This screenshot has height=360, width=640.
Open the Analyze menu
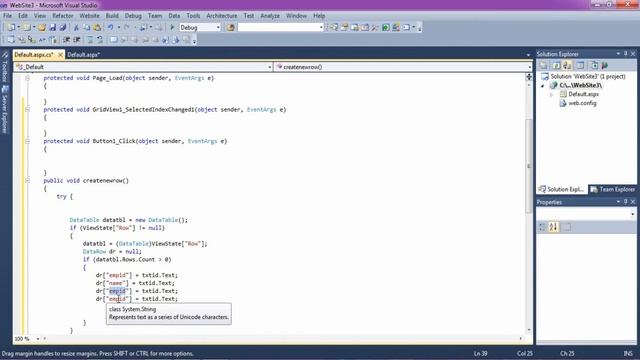(x=270, y=16)
